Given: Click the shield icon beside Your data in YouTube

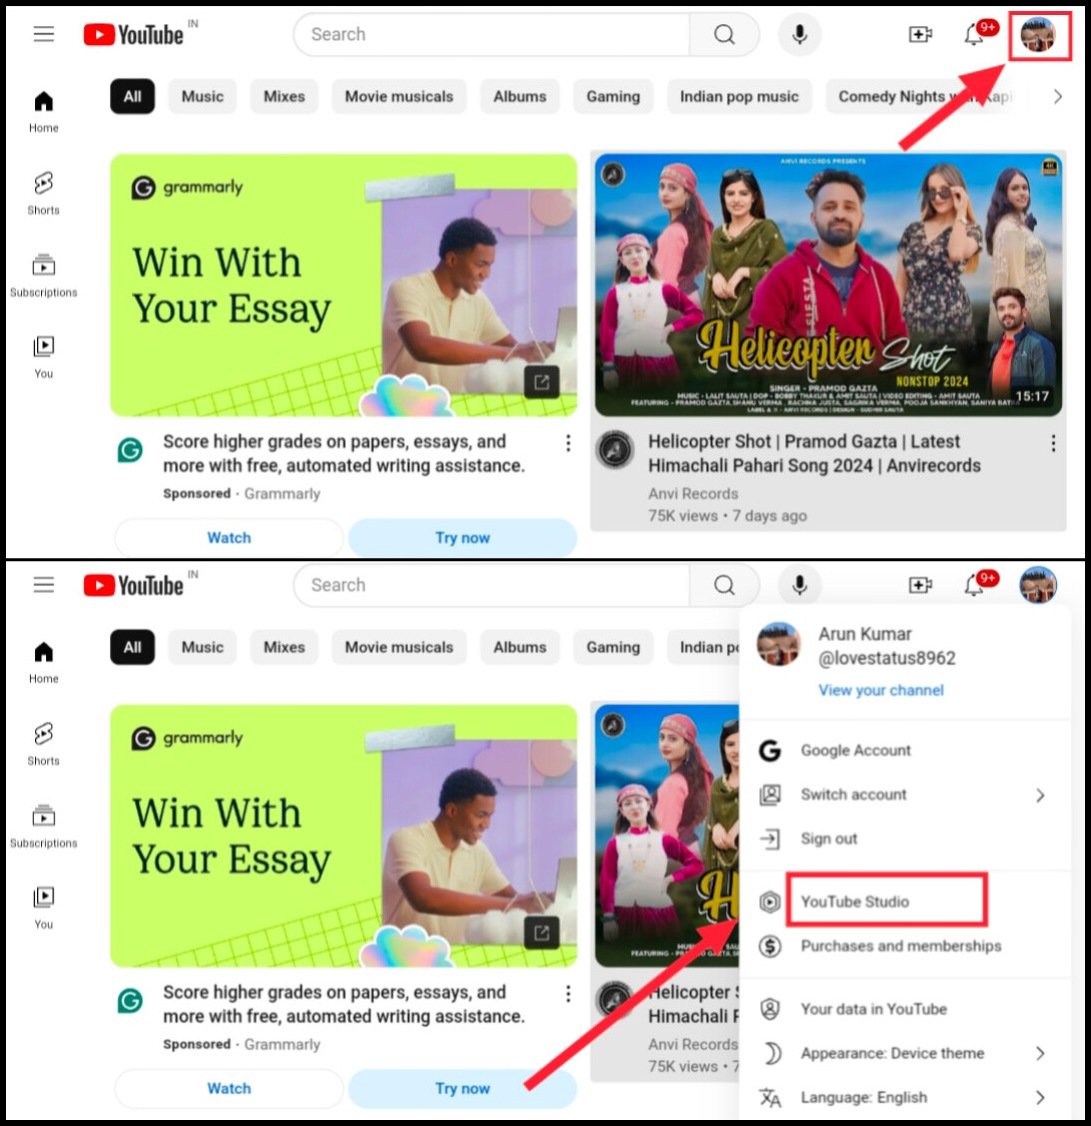Looking at the screenshot, I should pos(770,1009).
